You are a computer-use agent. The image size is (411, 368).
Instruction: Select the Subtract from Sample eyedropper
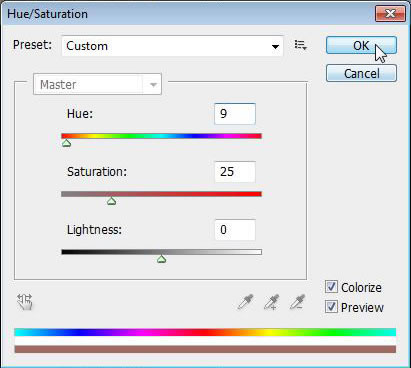click(297, 302)
